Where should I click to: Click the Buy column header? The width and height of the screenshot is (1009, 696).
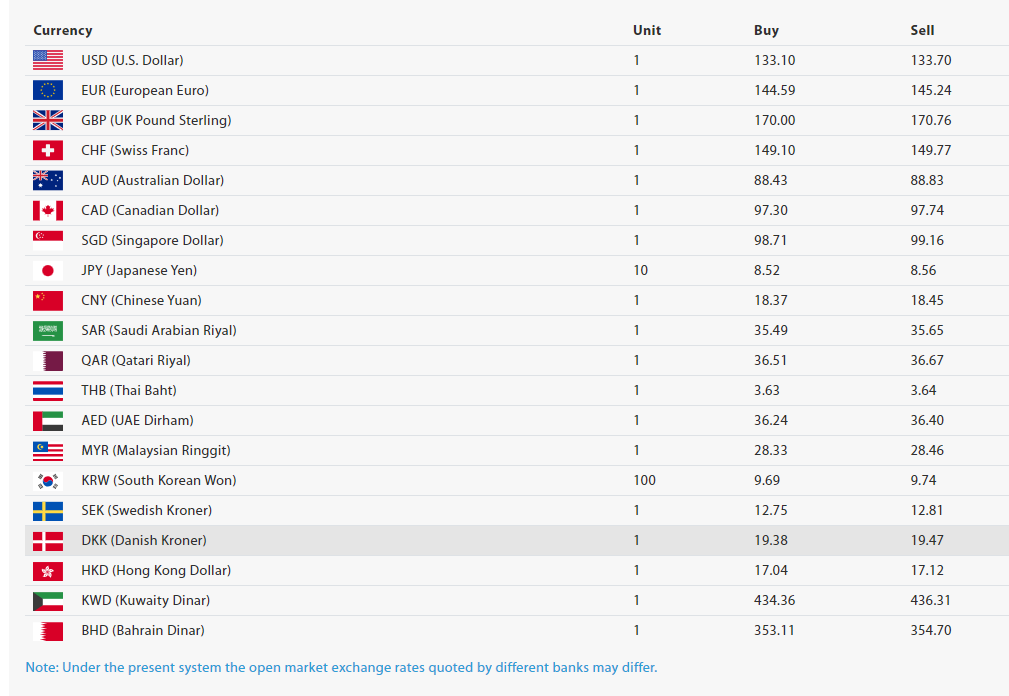(766, 30)
